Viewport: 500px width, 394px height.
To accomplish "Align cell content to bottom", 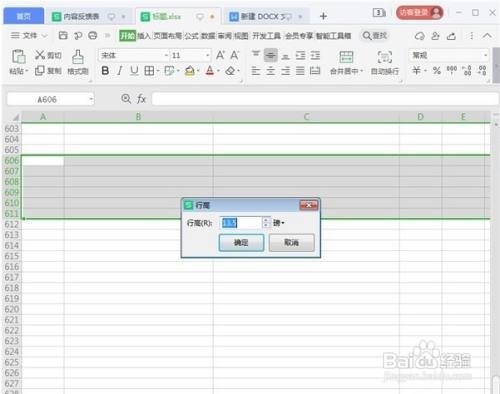I will [x=285, y=56].
